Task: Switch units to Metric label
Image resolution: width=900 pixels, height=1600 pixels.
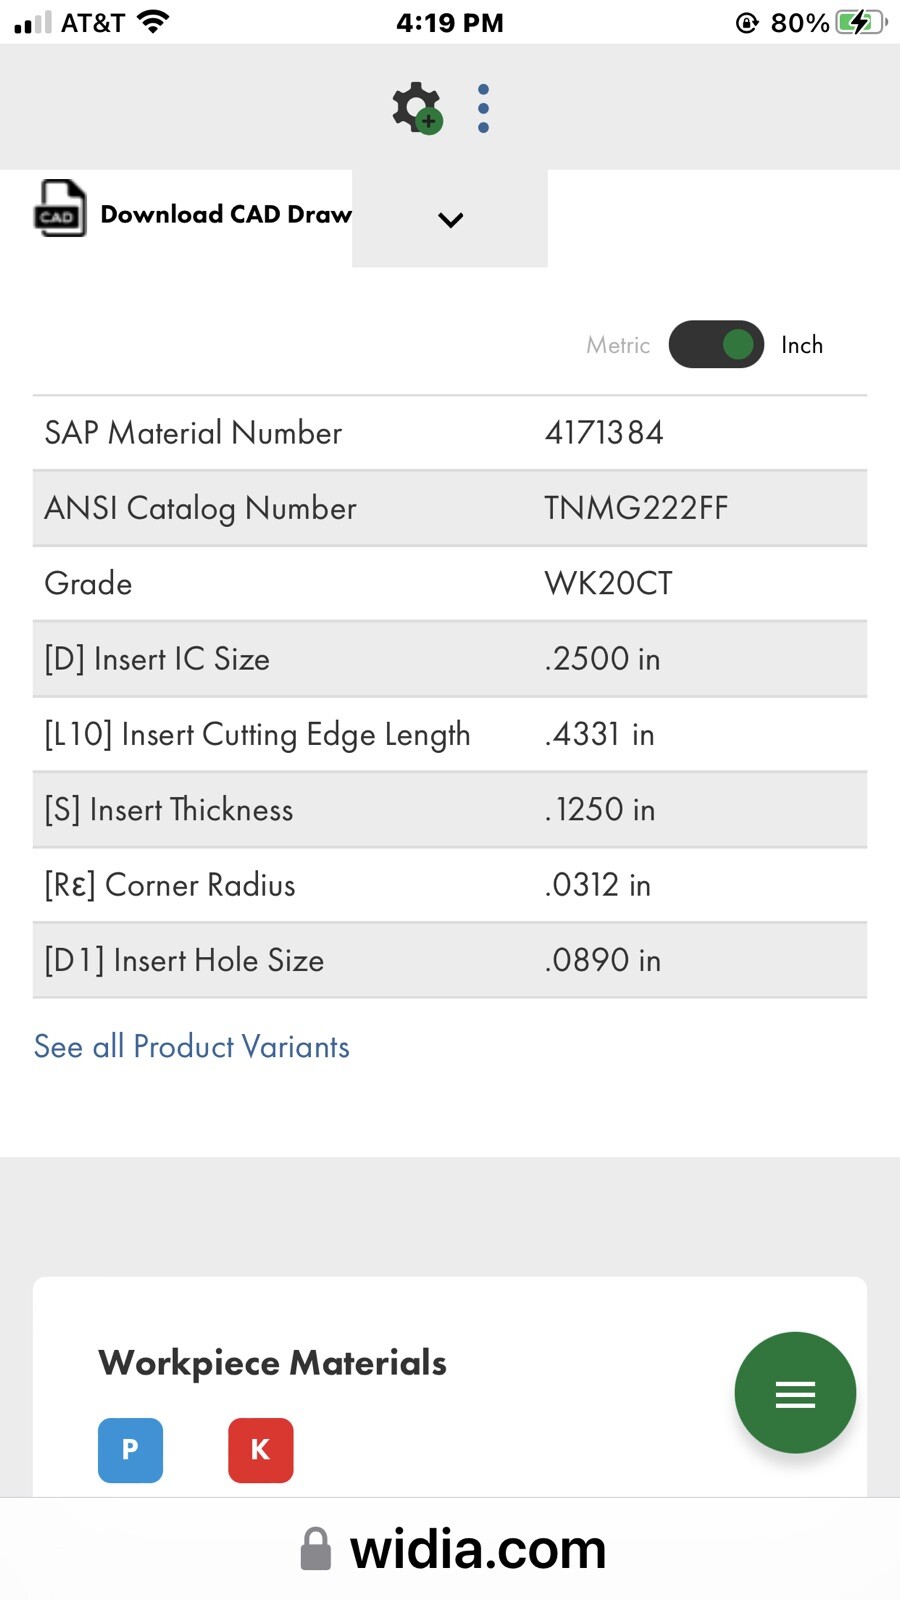Action: pos(618,345)
